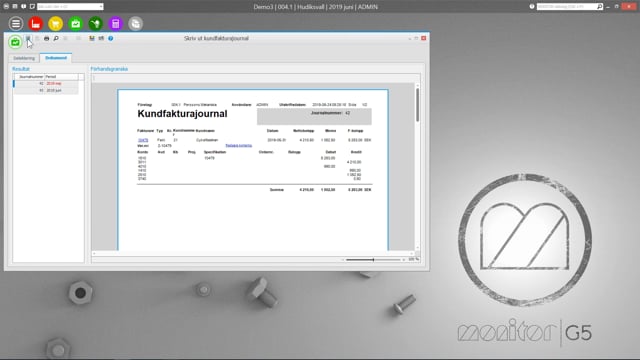Click the zoom out minus button
The width and height of the screenshot is (640, 360).
click(342, 260)
